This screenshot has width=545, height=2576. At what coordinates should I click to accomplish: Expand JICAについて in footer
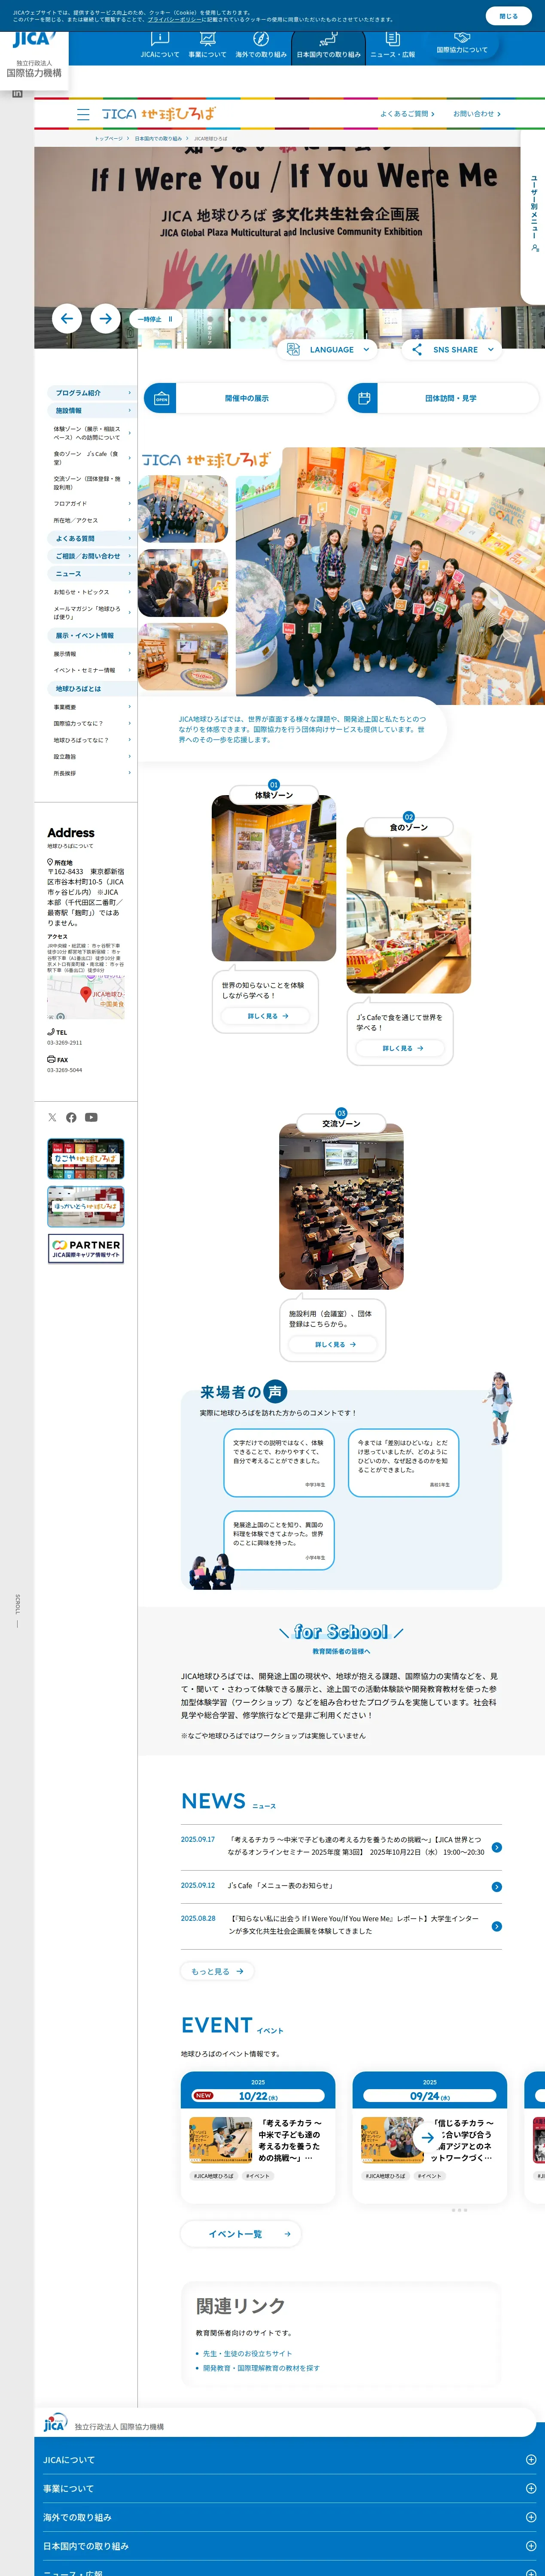[x=289, y=2459]
